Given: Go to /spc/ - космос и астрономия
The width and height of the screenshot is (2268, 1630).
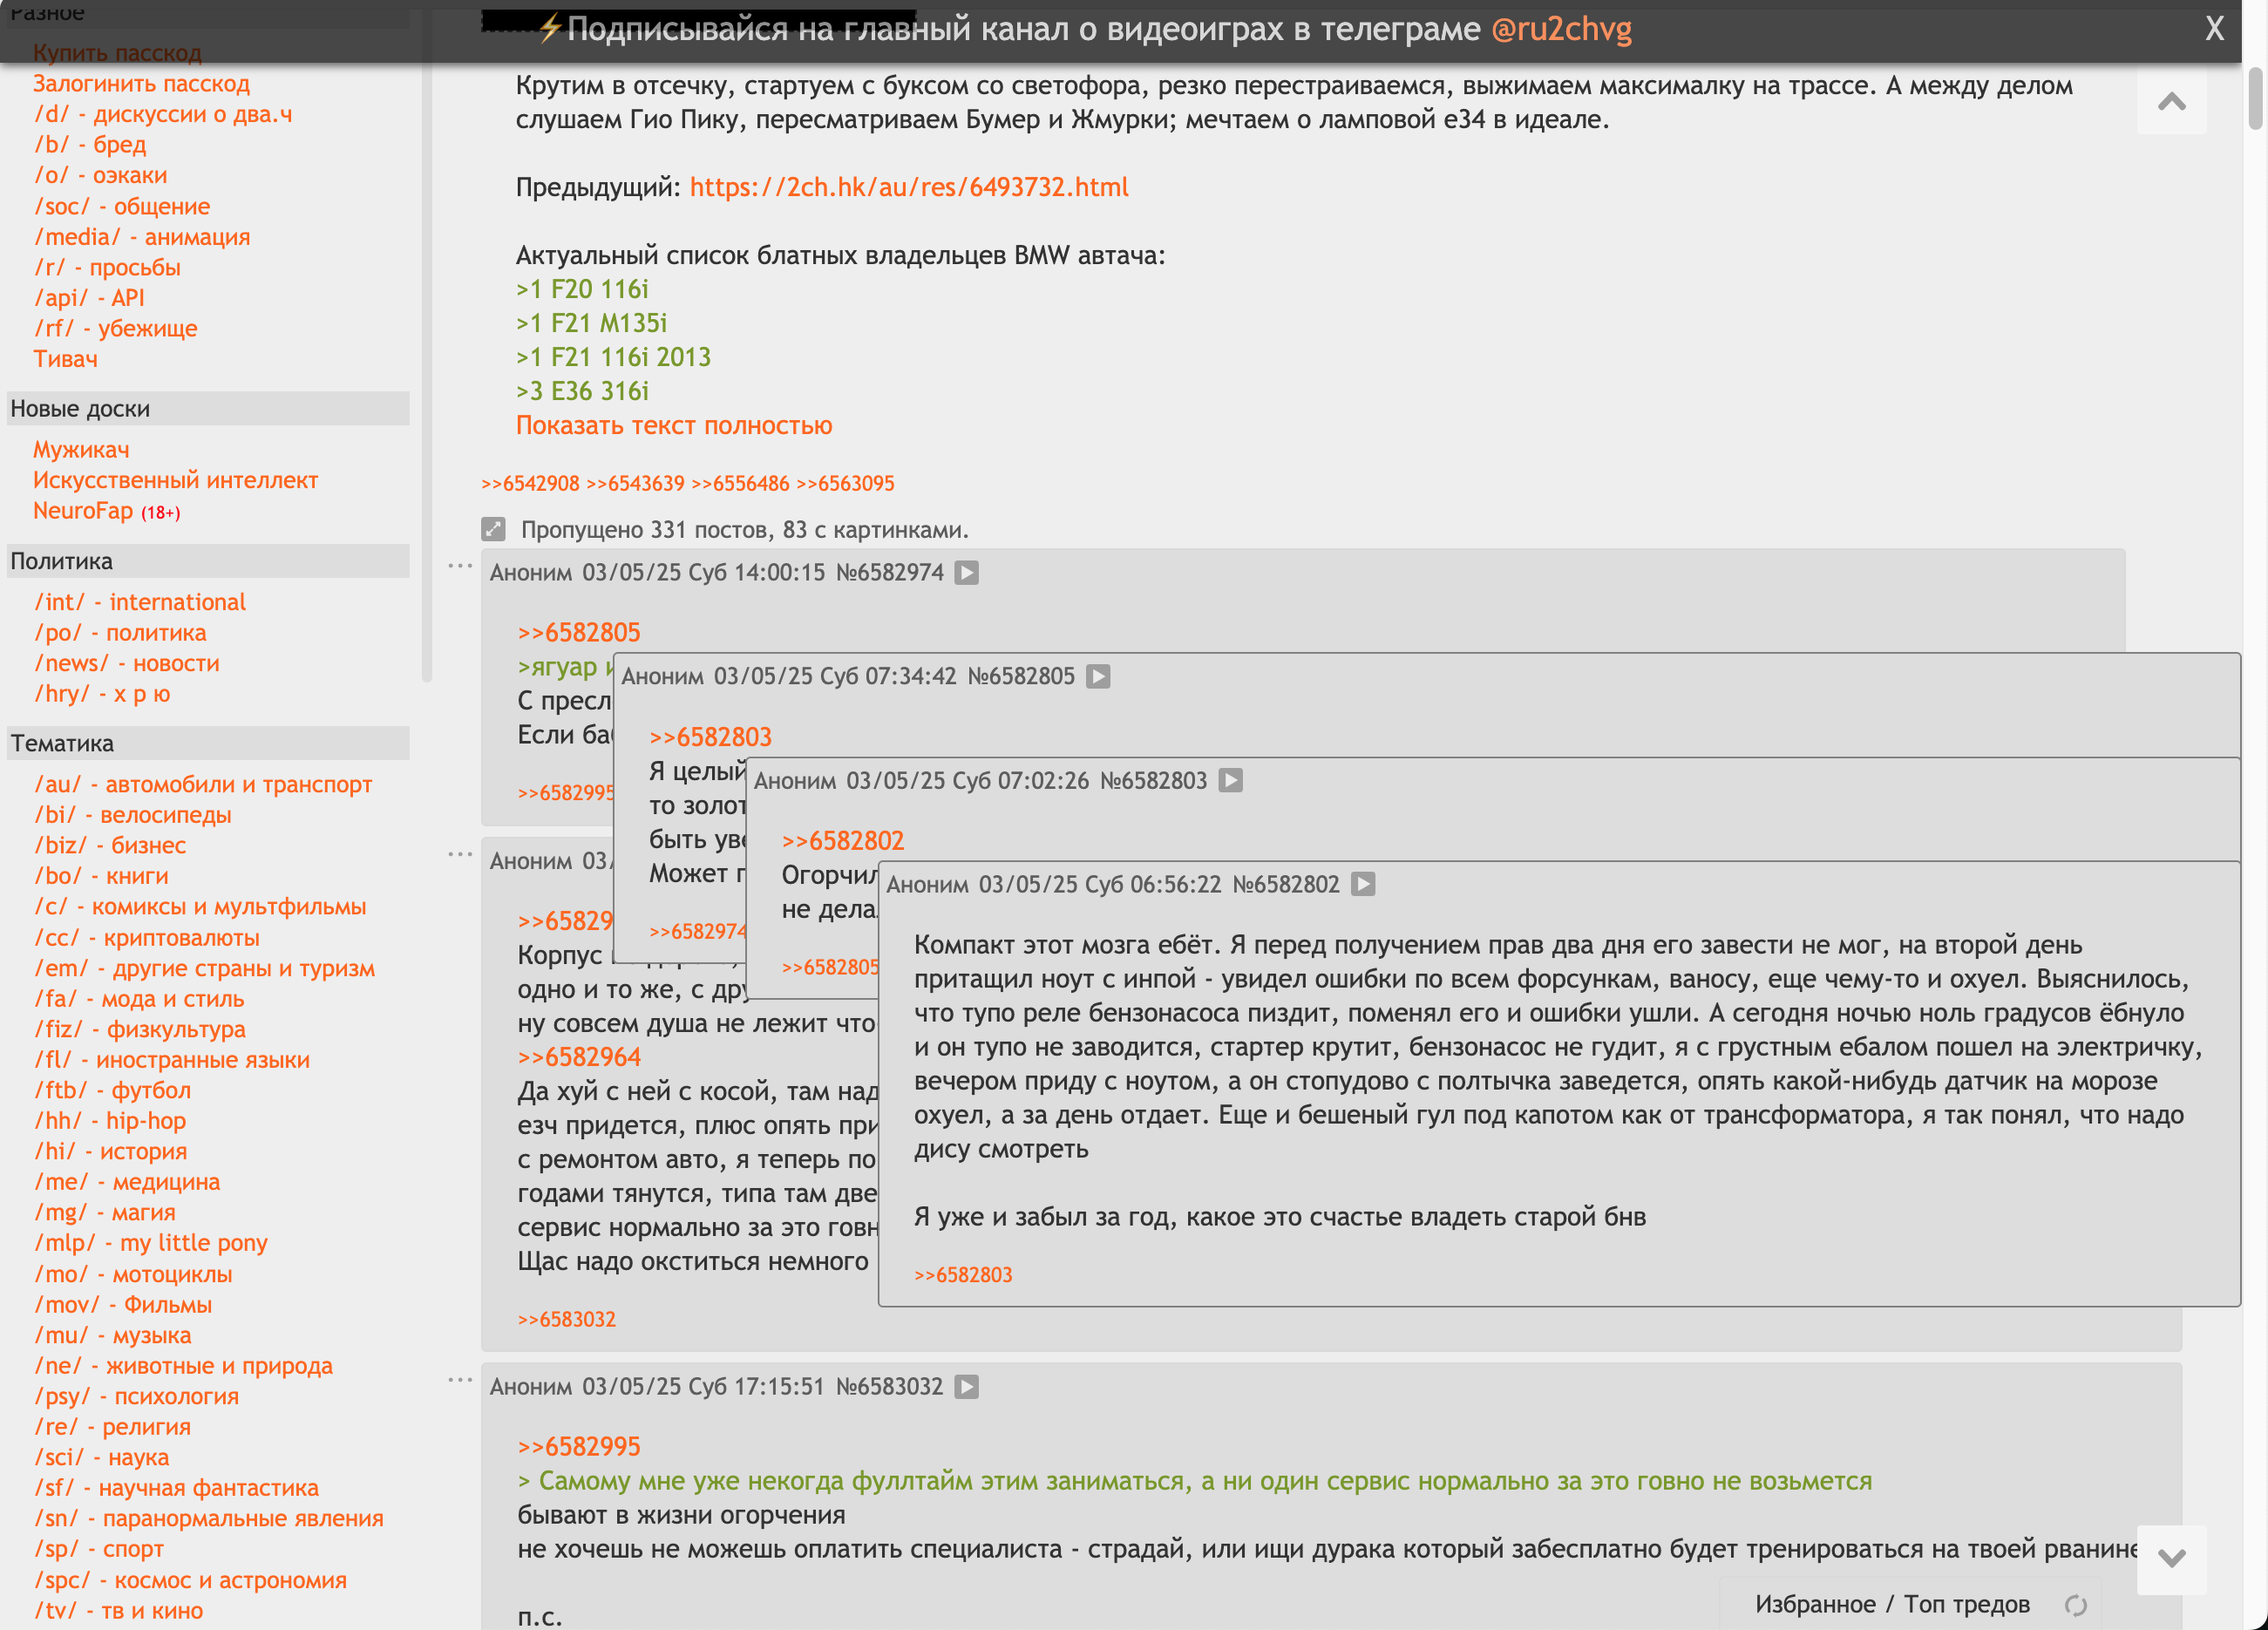Looking at the screenshot, I should (191, 1581).
